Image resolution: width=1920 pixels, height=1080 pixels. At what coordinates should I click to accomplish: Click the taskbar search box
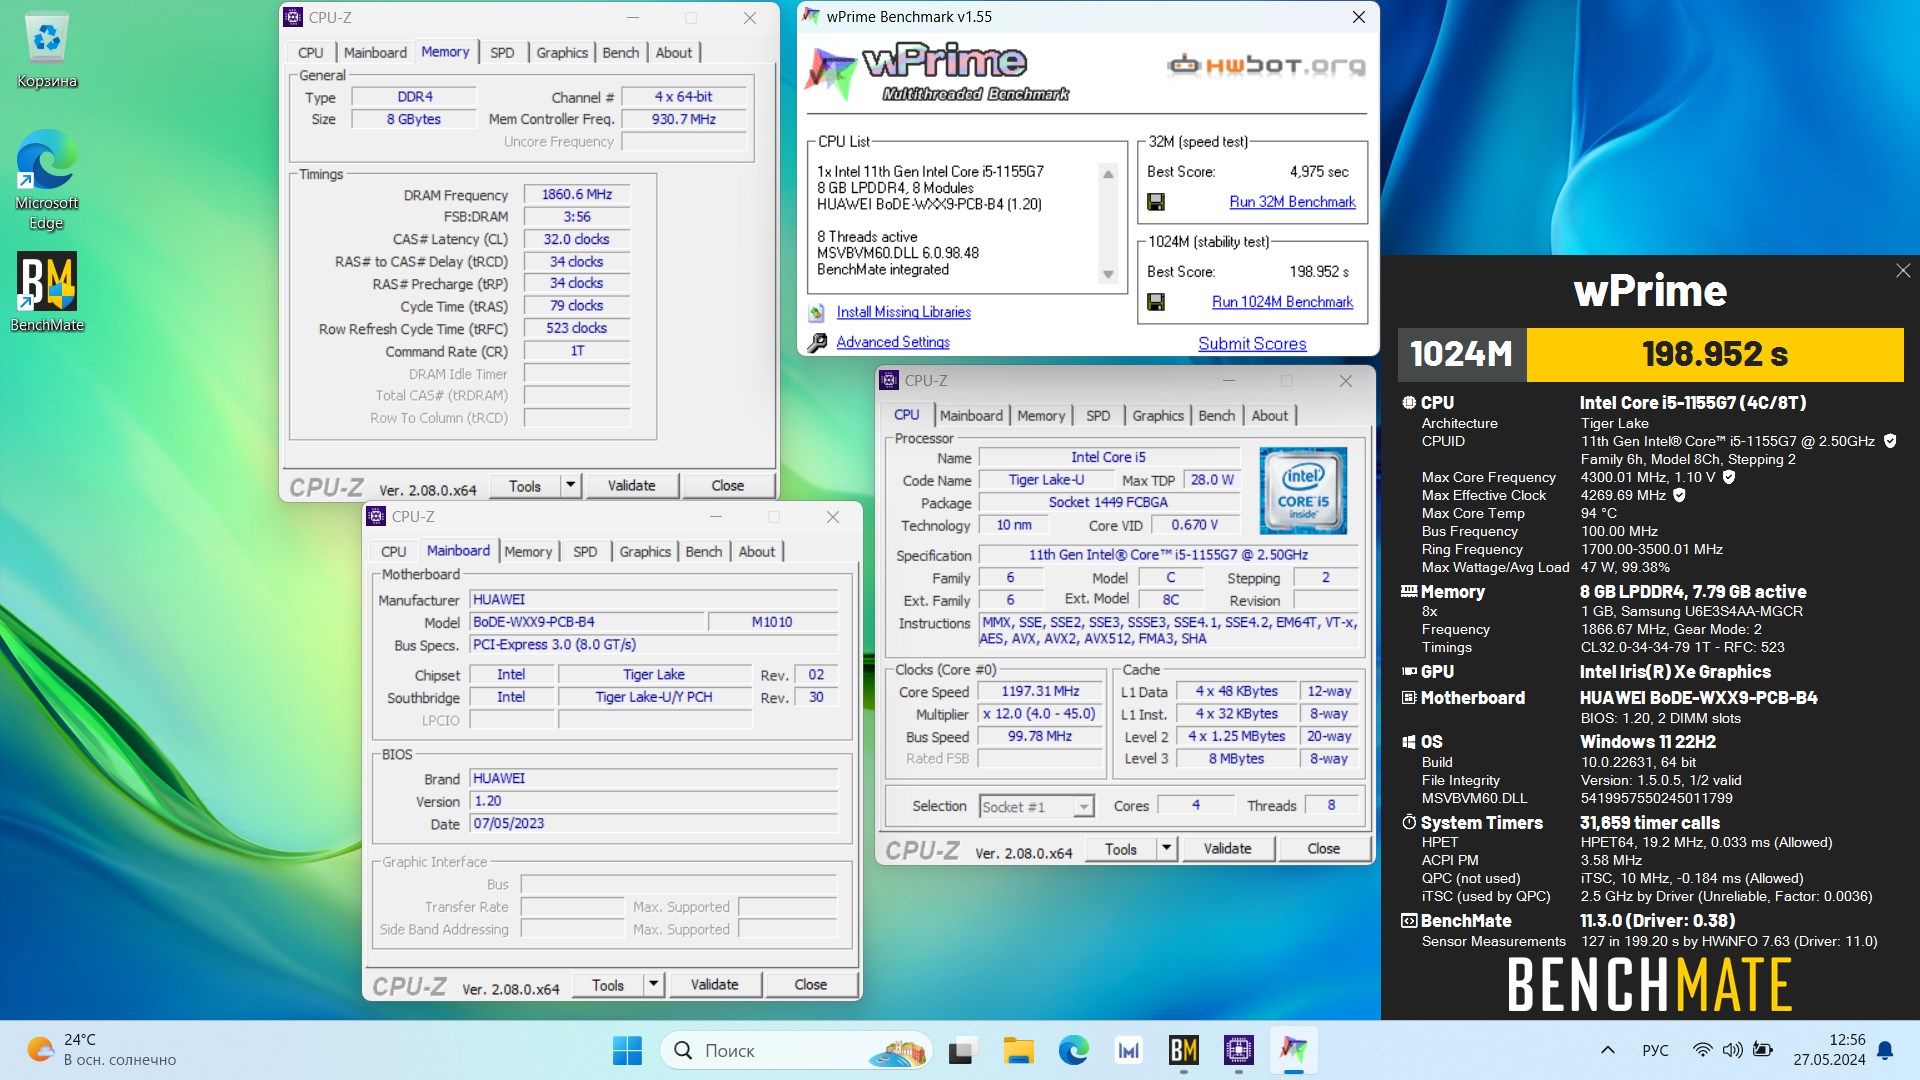point(796,1050)
